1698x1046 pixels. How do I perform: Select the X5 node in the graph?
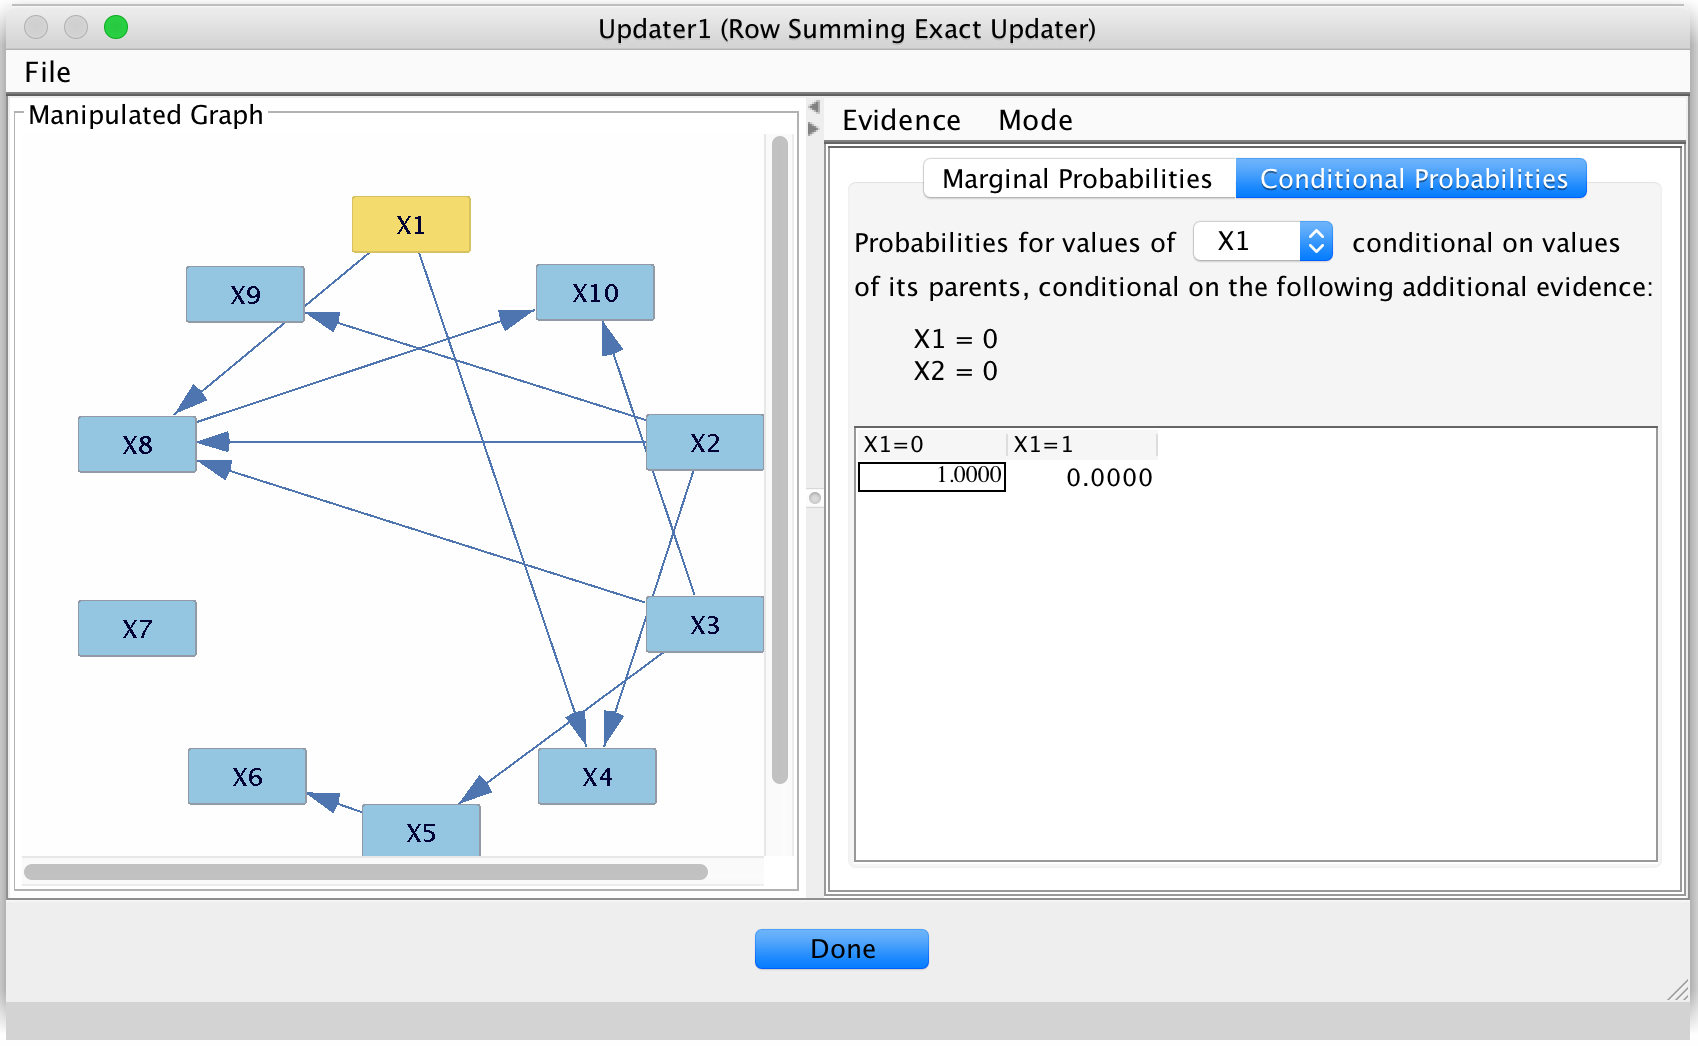(421, 830)
